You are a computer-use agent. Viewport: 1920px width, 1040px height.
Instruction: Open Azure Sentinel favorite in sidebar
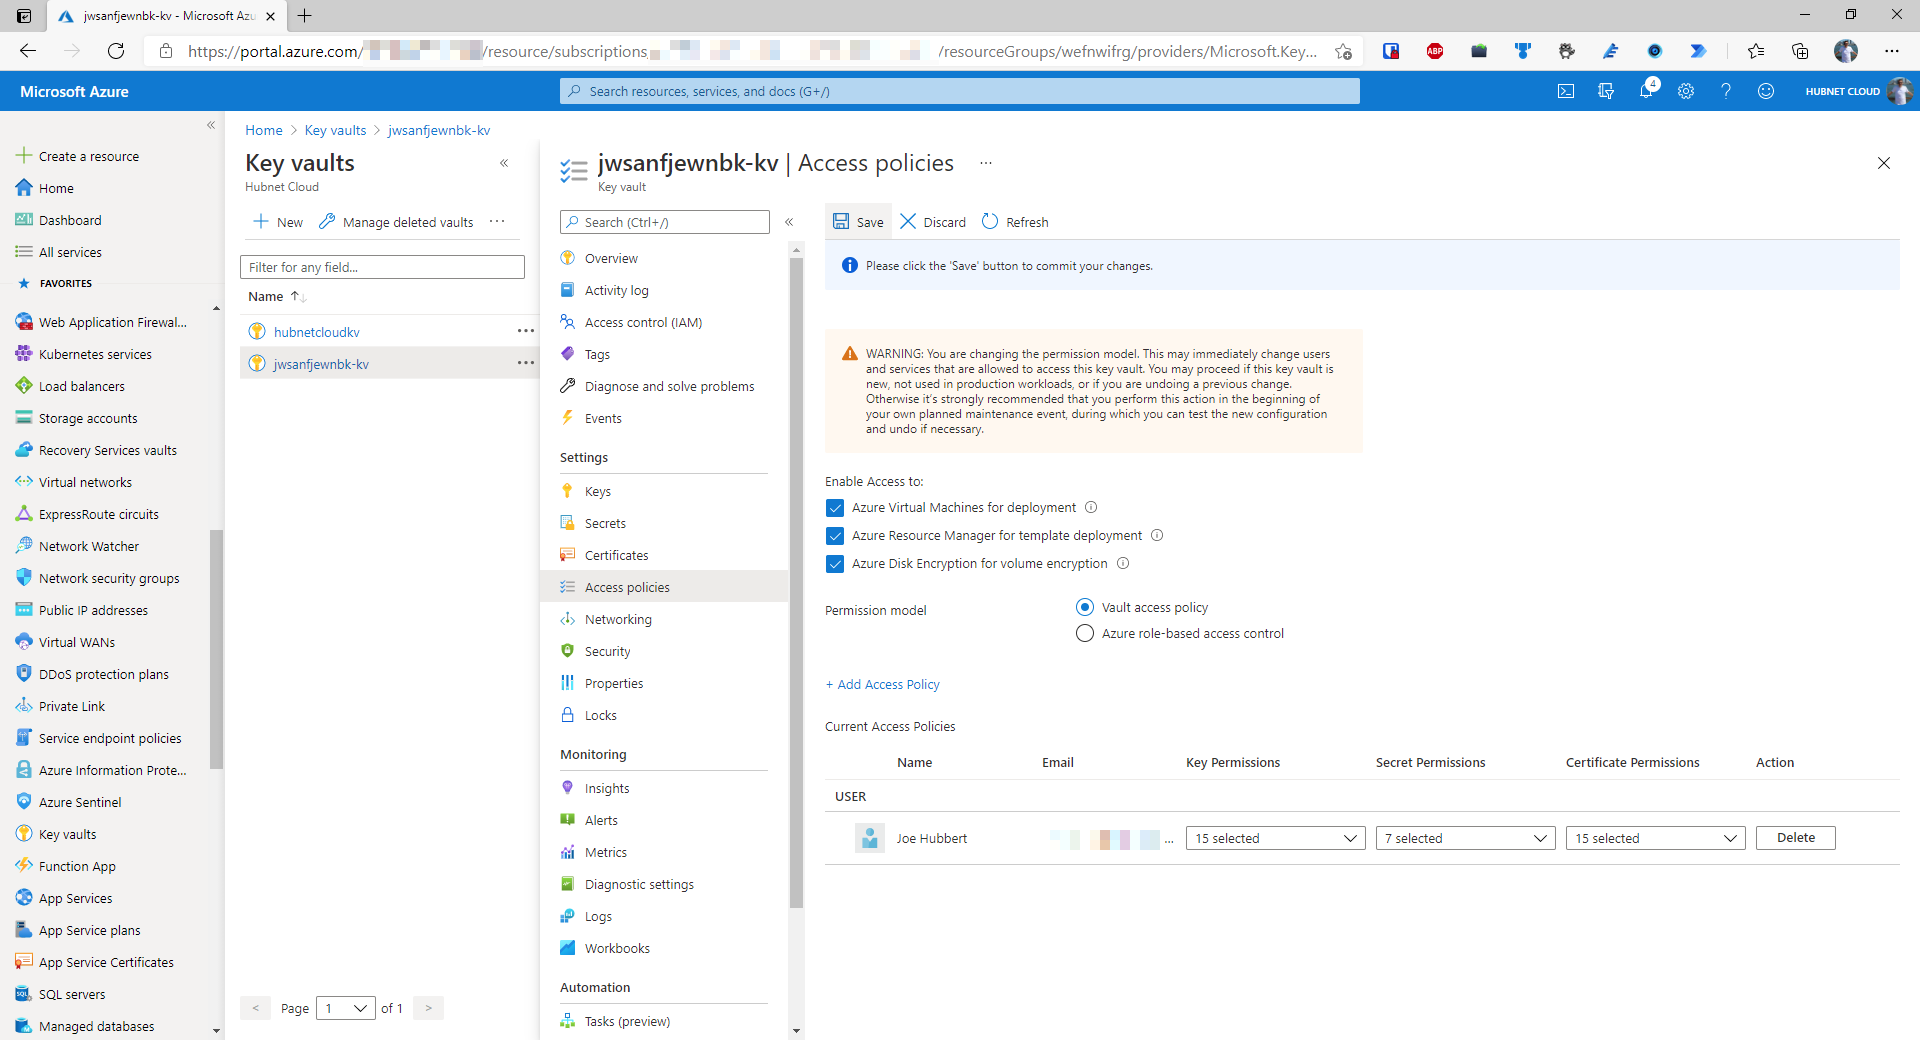point(80,802)
